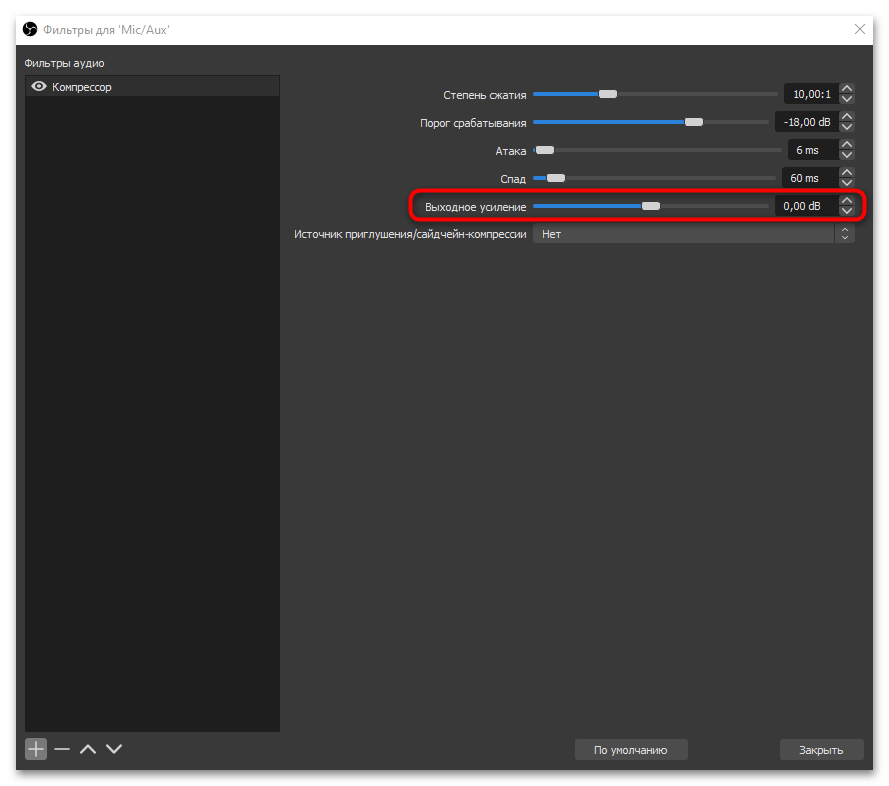Image resolution: width=889 pixels, height=786 pixels.
Task: Click the Порог срабатывания label
Action: [x=473, y=123]
